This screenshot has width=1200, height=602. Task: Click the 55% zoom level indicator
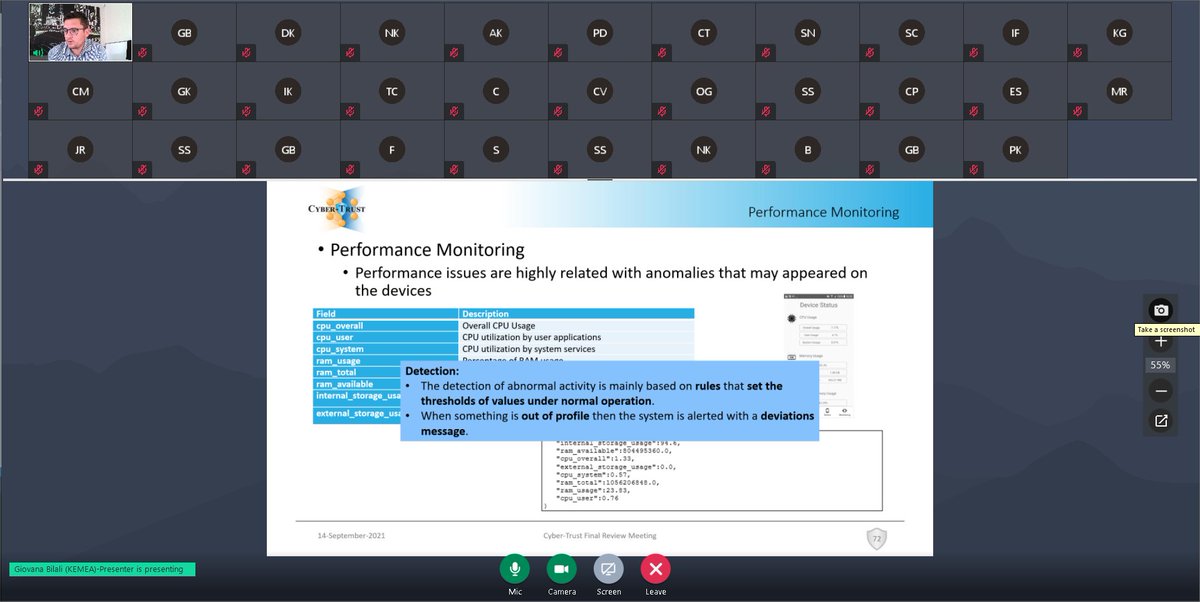click(1160, 364)
